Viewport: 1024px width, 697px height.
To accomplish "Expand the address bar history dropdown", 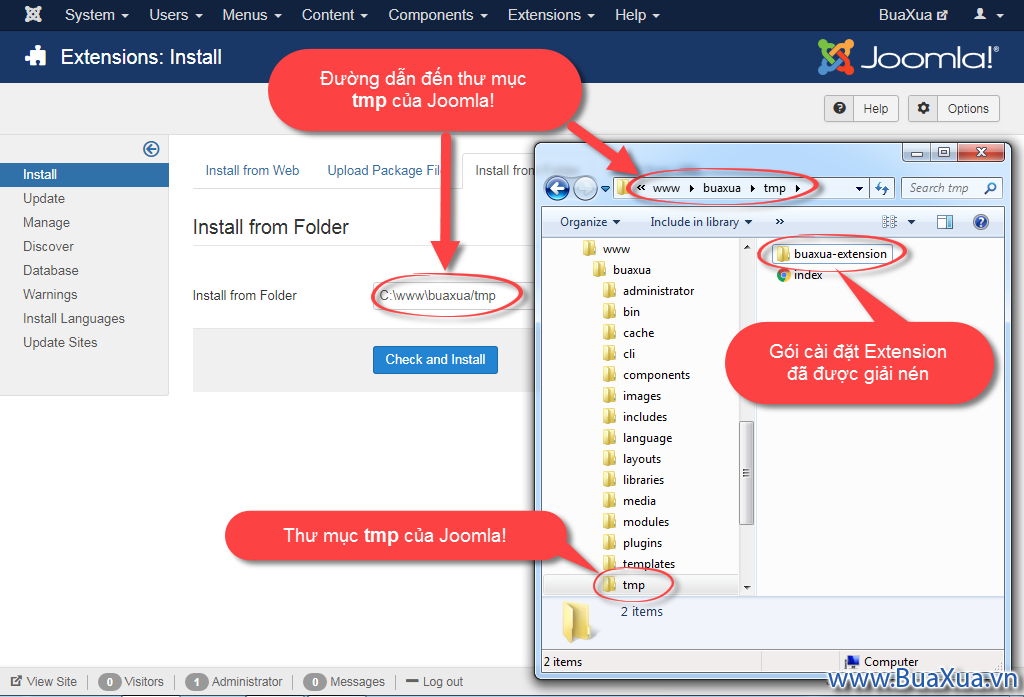I will tap(859, 189).
